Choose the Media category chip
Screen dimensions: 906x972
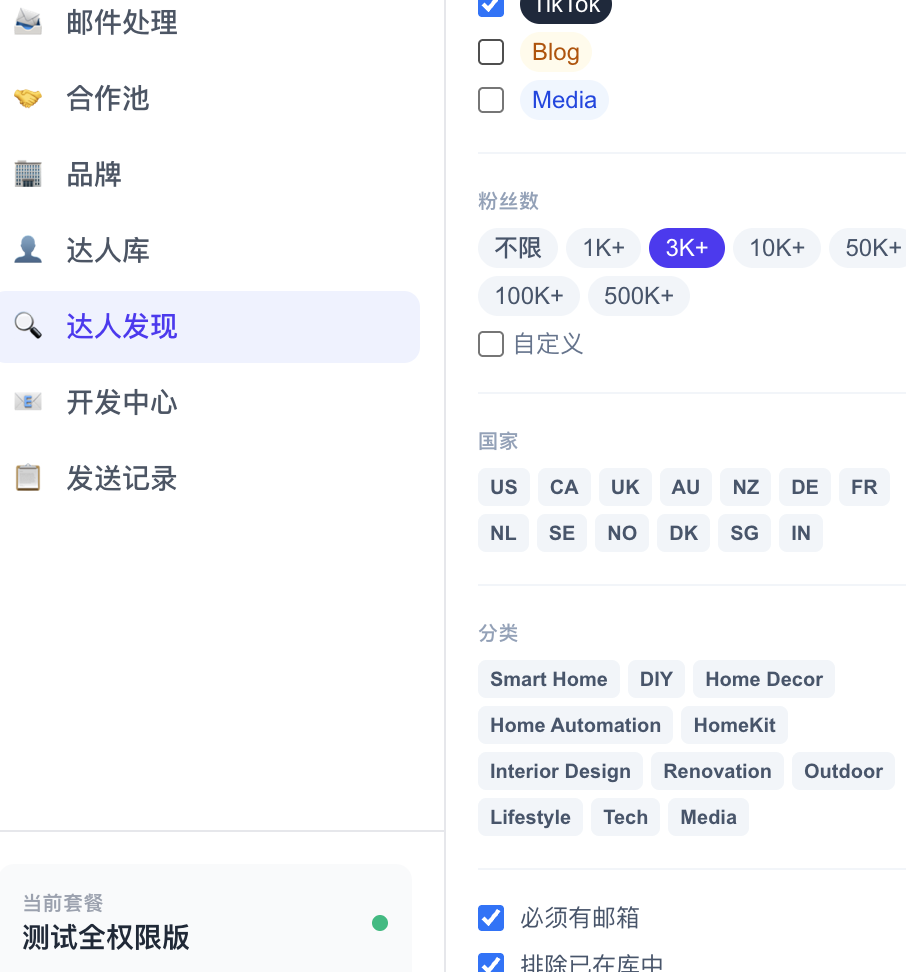click(x=708, y=817)
